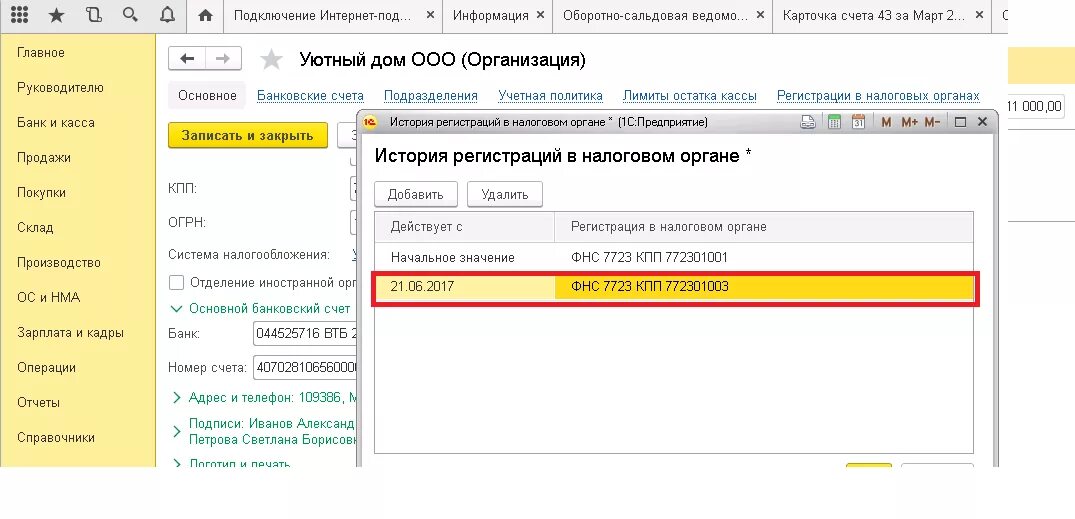Open Лимиты остатка кассы link
The width and height of the screenshot is (1075, 519).
point(690,96)
